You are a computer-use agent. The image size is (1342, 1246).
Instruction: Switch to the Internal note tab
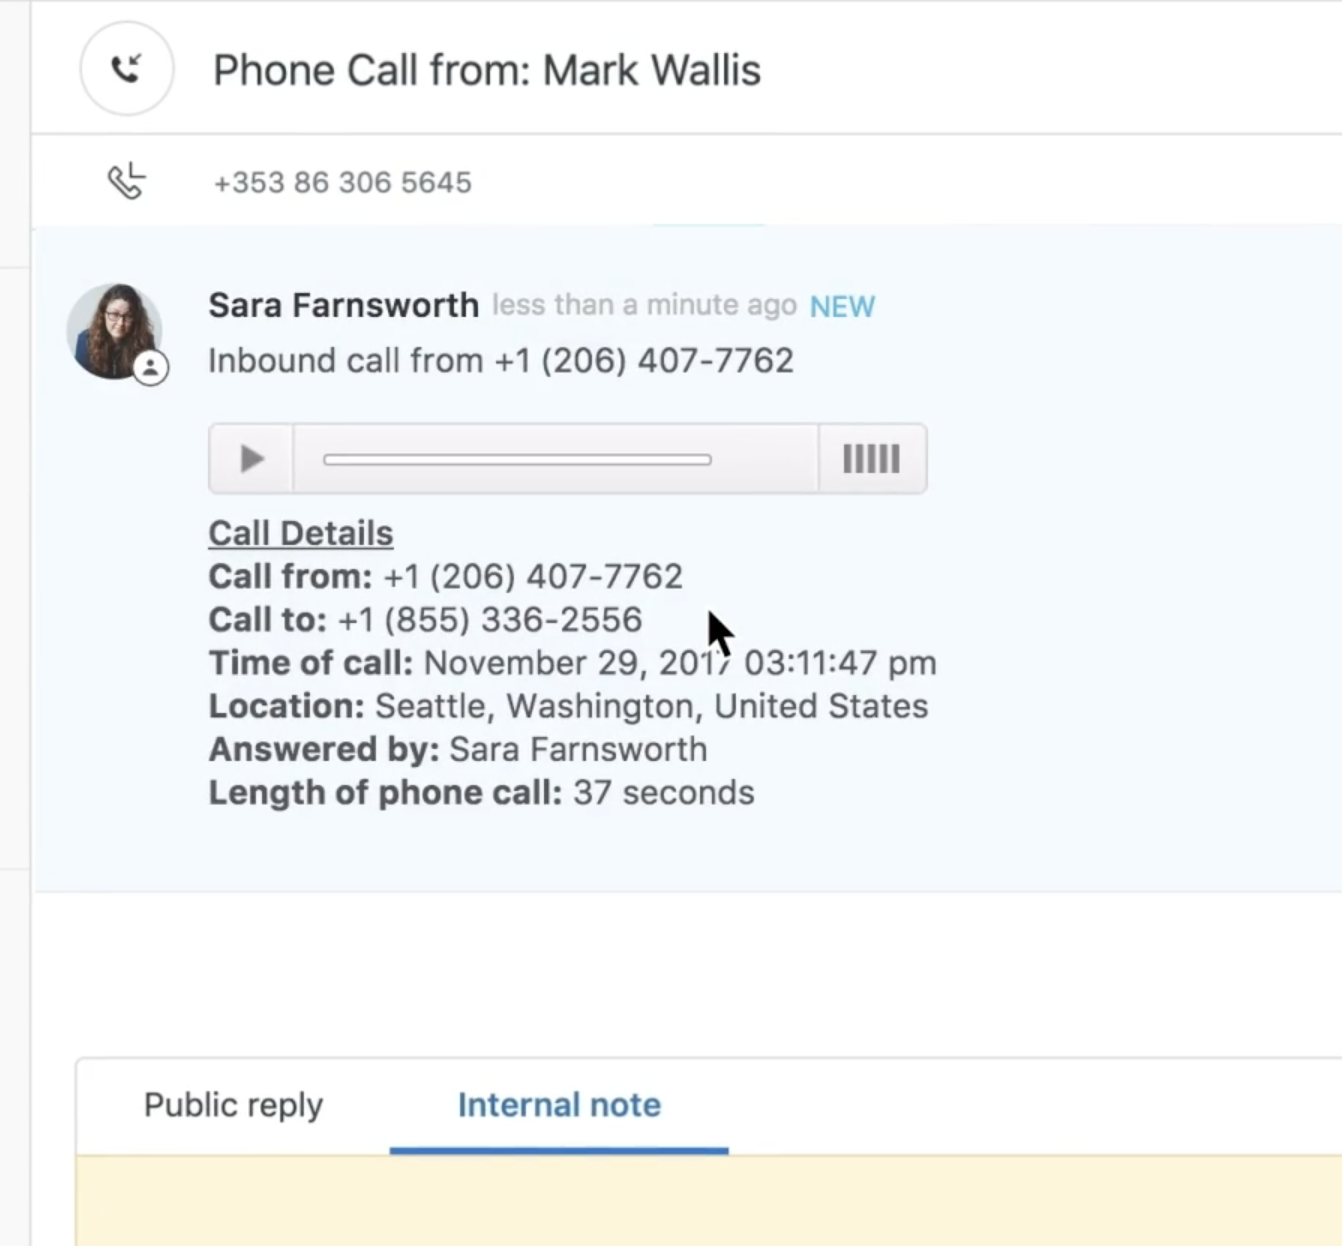click(x=558, y=1105)
